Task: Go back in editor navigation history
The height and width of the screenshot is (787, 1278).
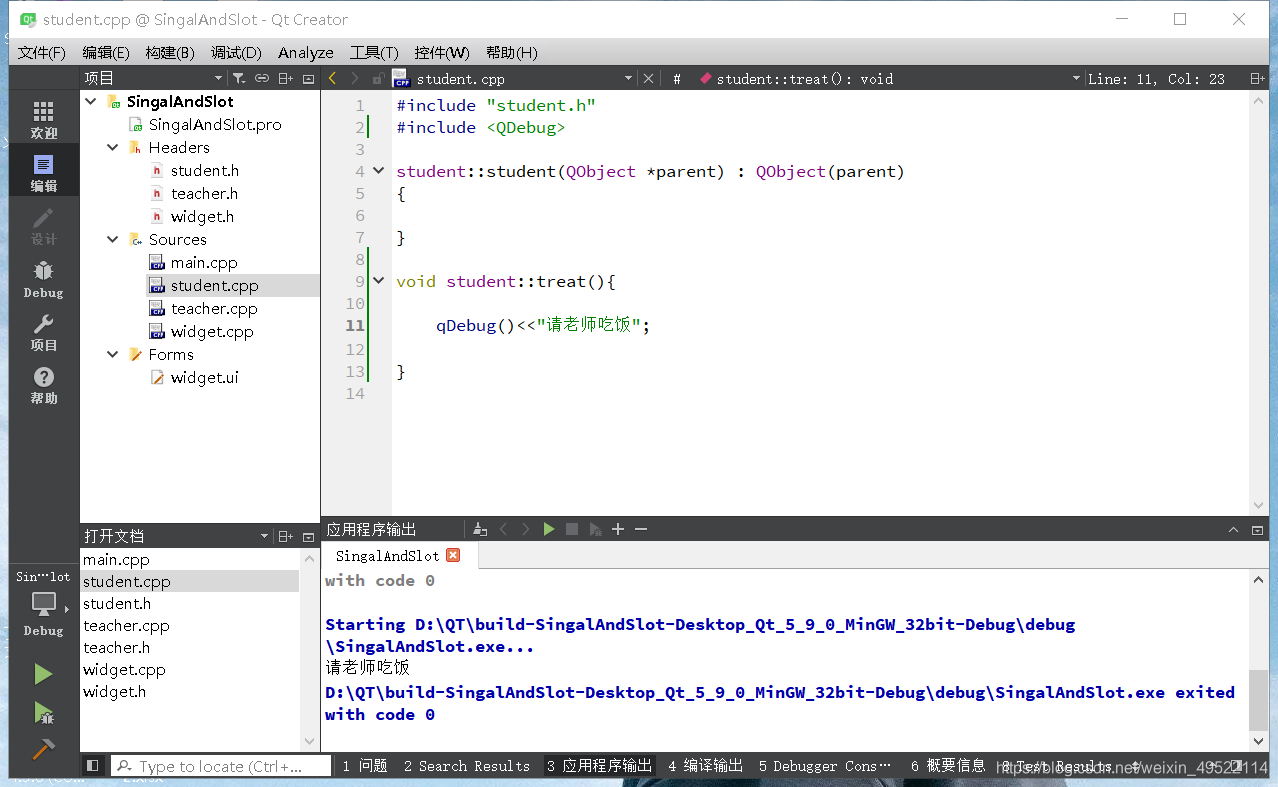Action: click(x=333, y=78)
